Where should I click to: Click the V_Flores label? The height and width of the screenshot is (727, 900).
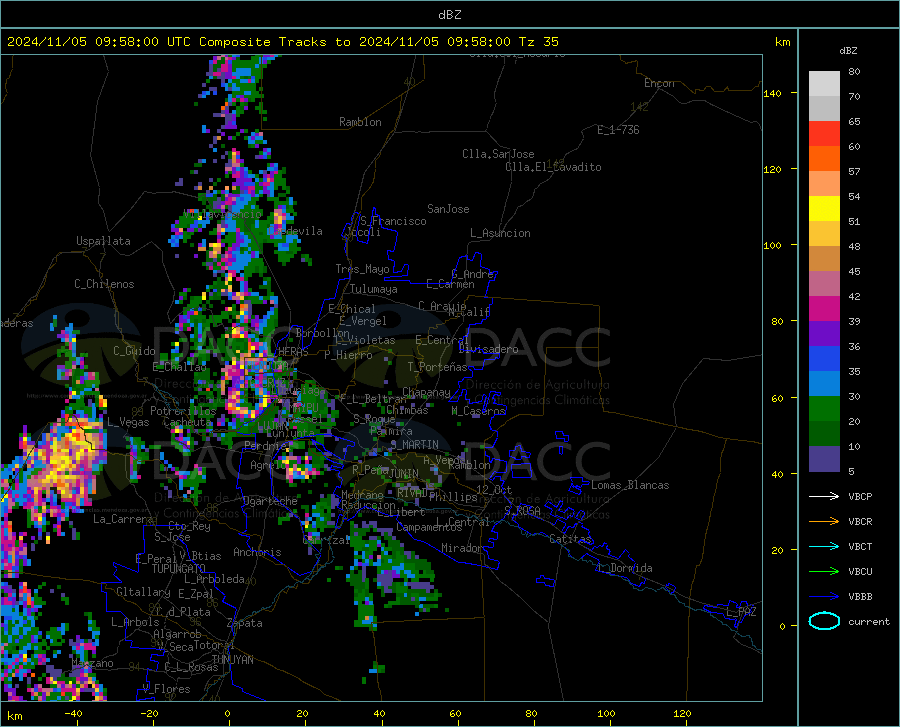coord(166,689)
